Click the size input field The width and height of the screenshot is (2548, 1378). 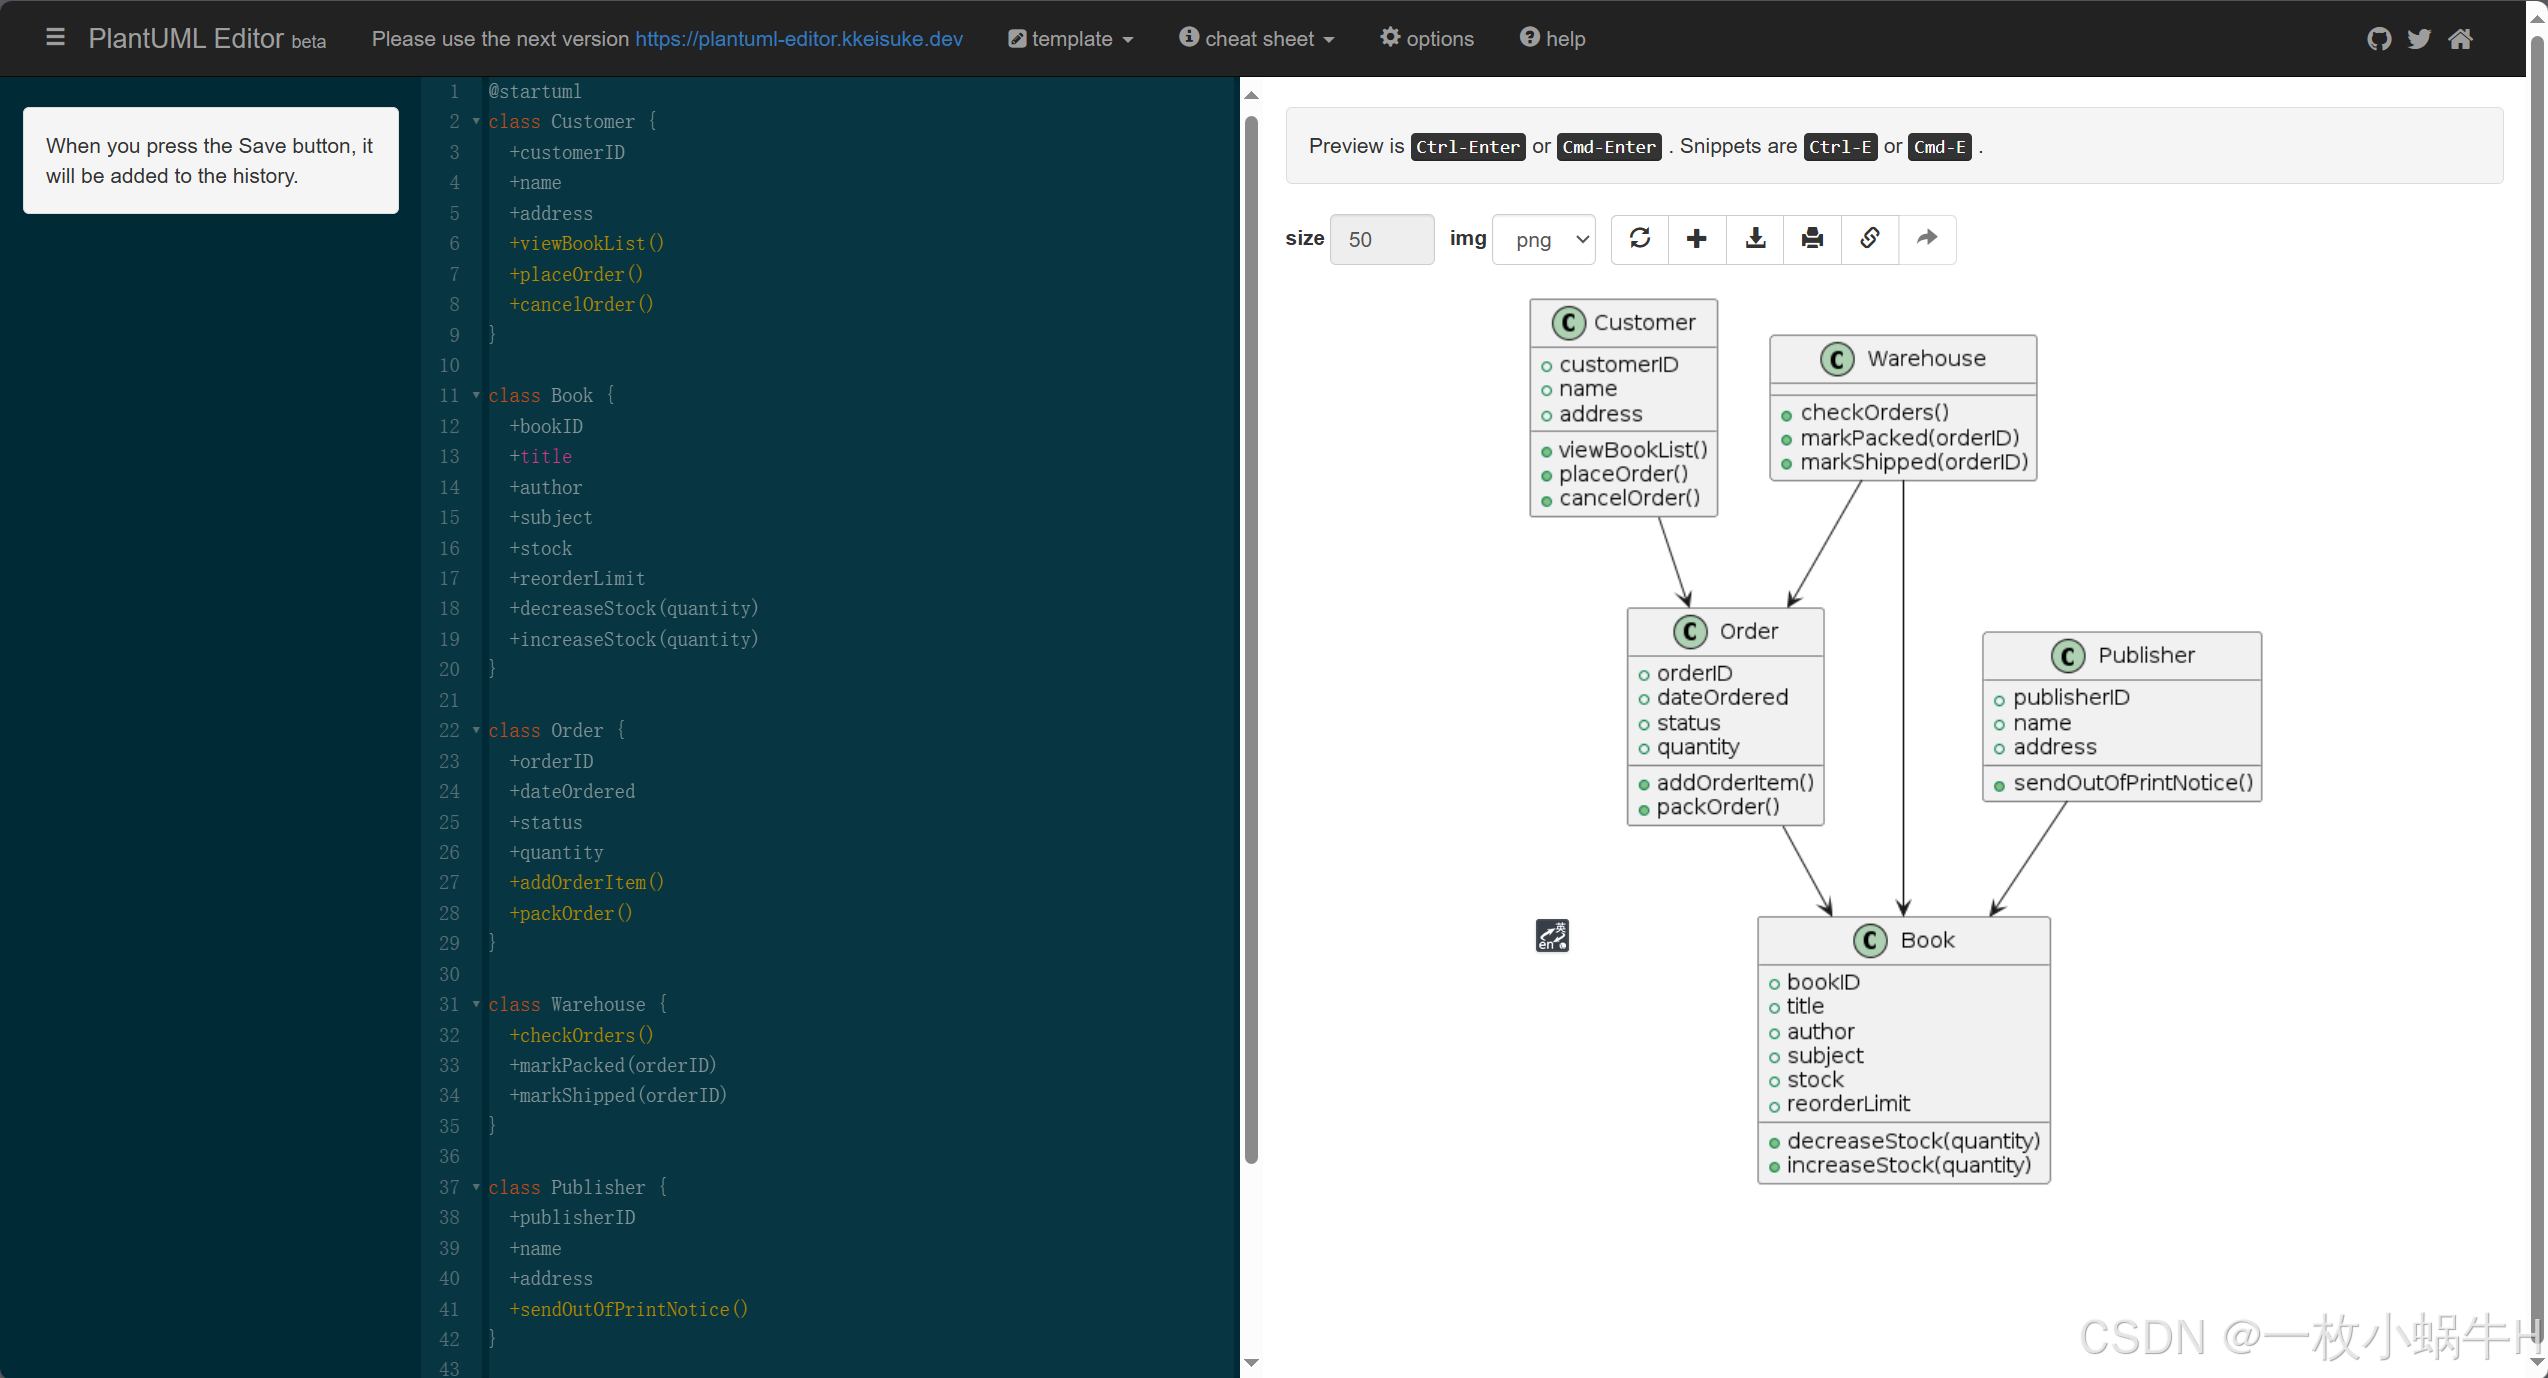tap(1382, 240)
